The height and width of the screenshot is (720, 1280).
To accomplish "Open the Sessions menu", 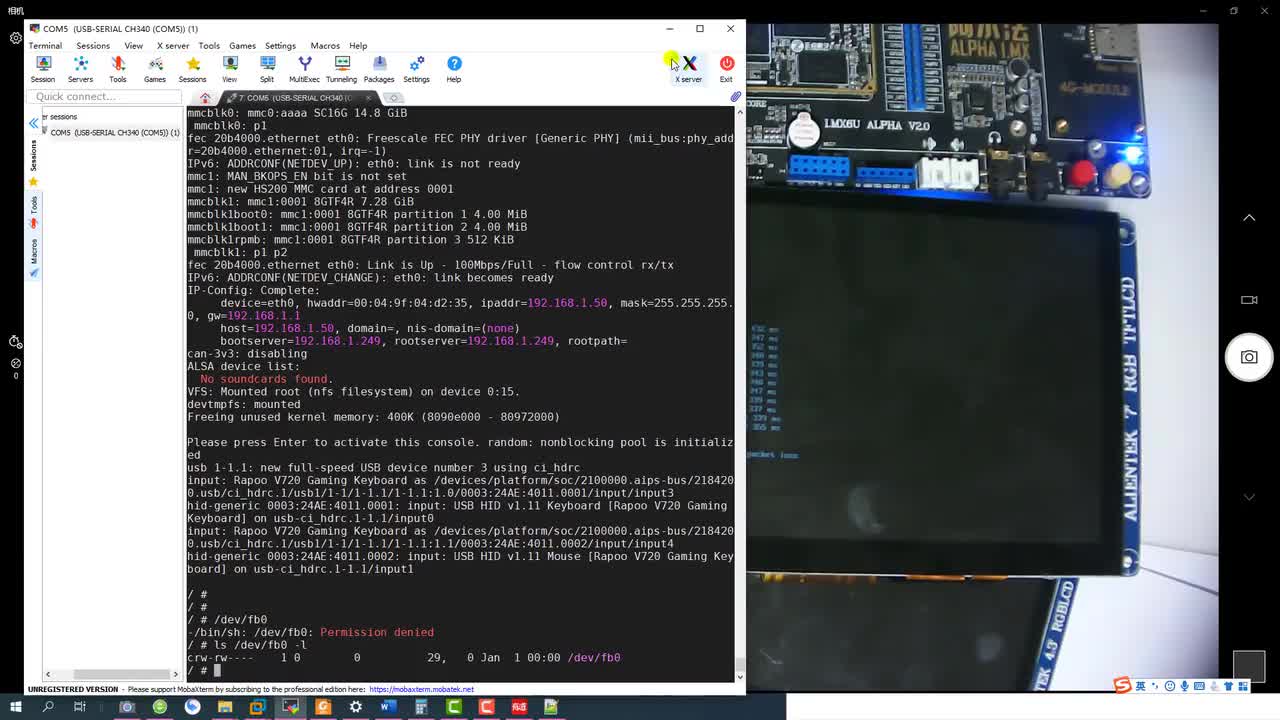I will pos(93,45).
